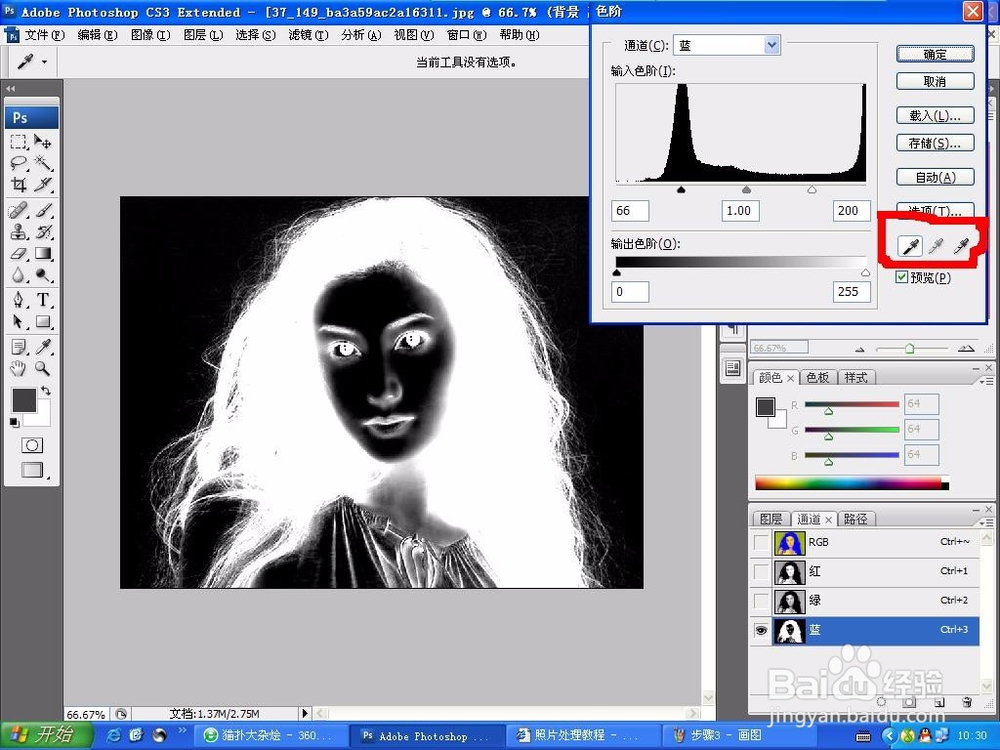Hide the 蓝 channel visibility eye
Image resolution: width=1000 pixels, height=750 pixels.
click(x=760, y=630)
